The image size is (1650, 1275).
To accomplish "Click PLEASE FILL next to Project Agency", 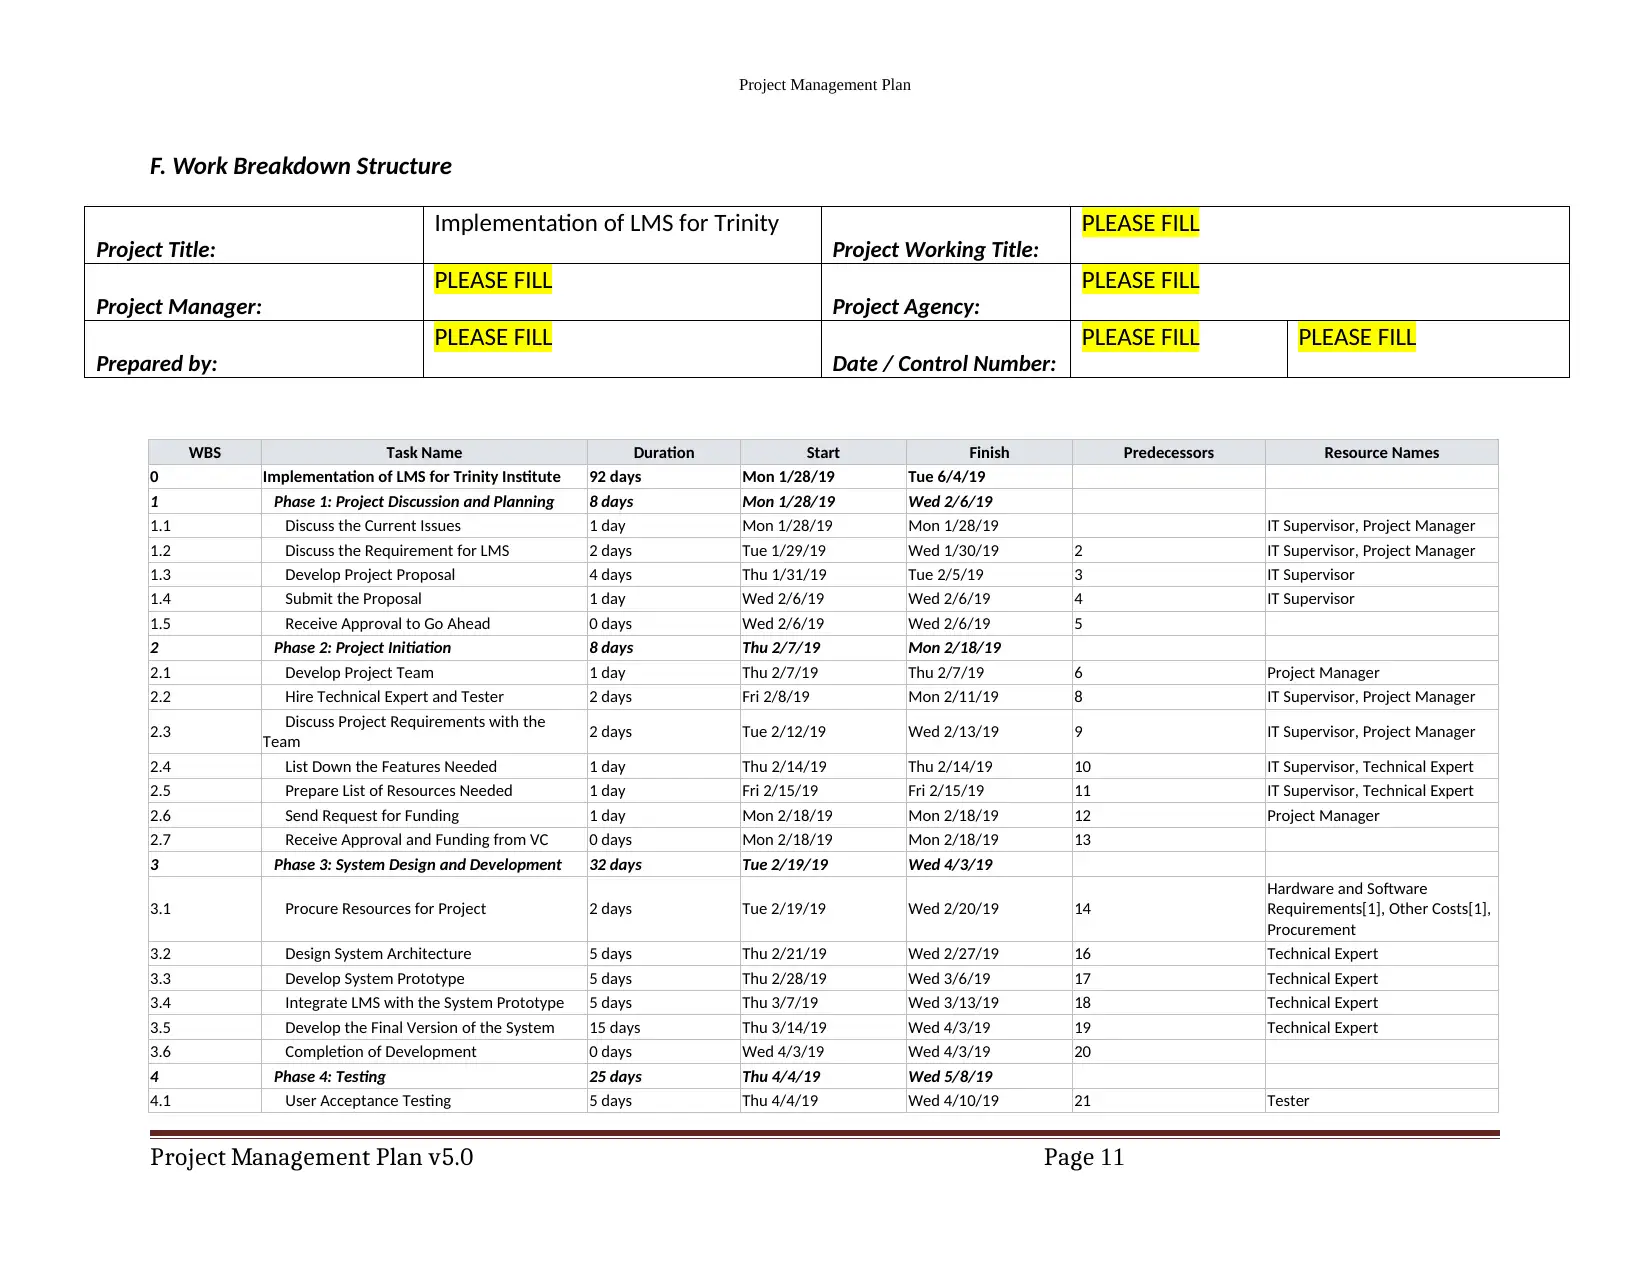I will (x=1140, y=280).
